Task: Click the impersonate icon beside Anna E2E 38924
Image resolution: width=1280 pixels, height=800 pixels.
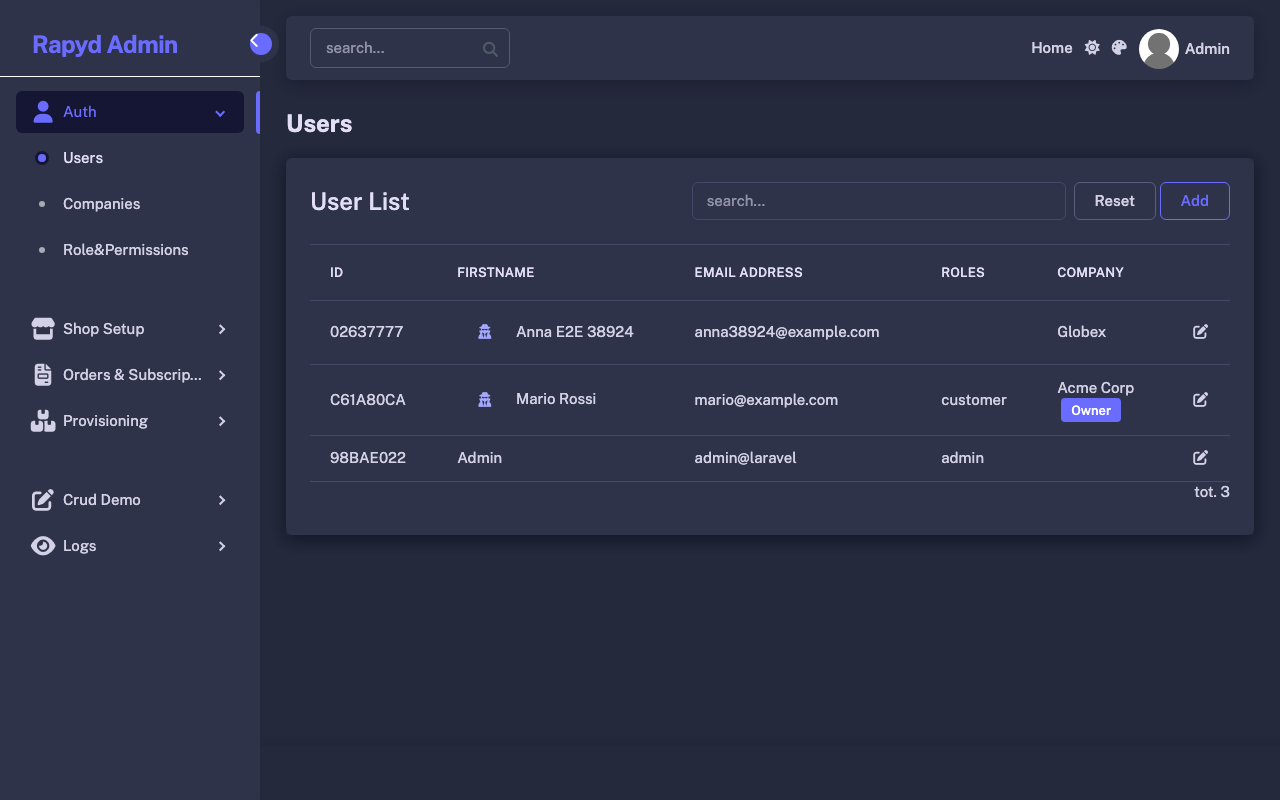Action: 485,332
